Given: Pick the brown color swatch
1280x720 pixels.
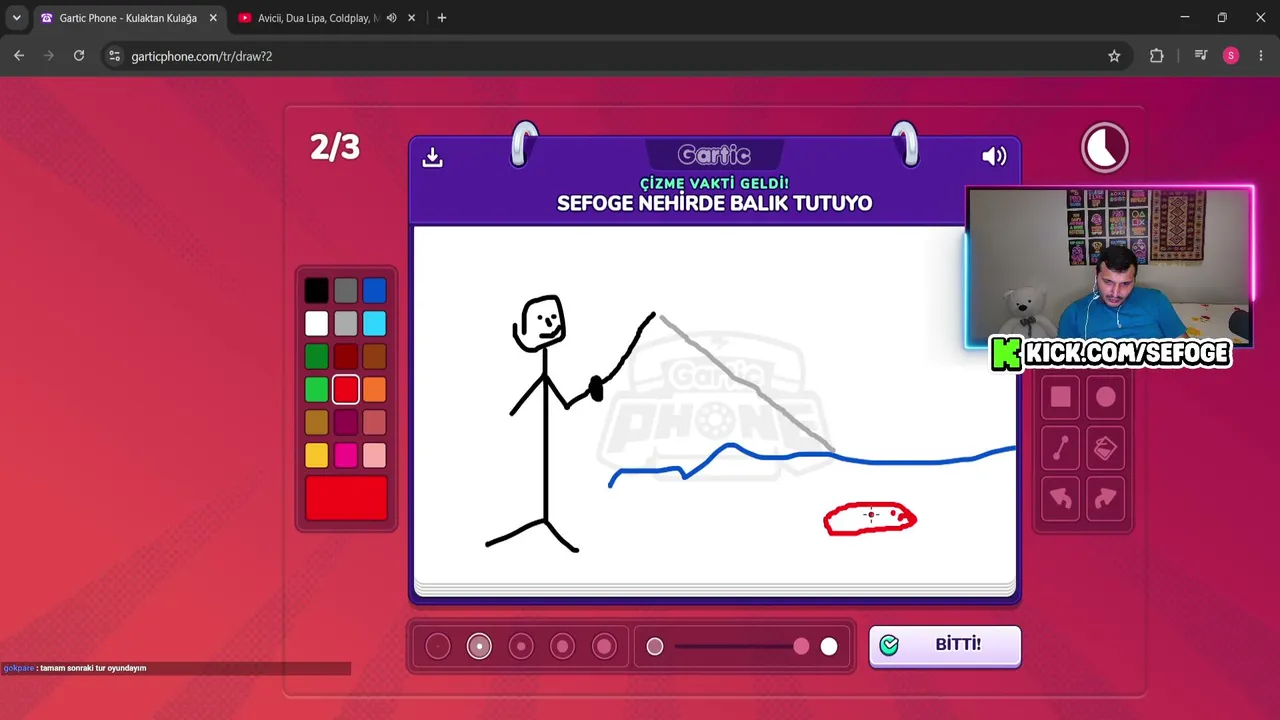Looking at the screenshot, I should click(x=374, y=356).
